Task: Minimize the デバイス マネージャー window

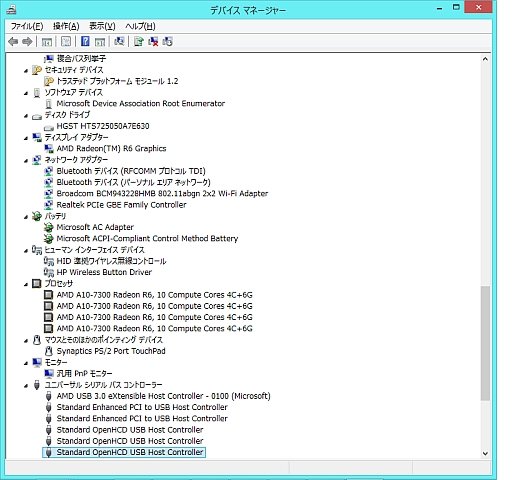Action: tap(440, 8)
